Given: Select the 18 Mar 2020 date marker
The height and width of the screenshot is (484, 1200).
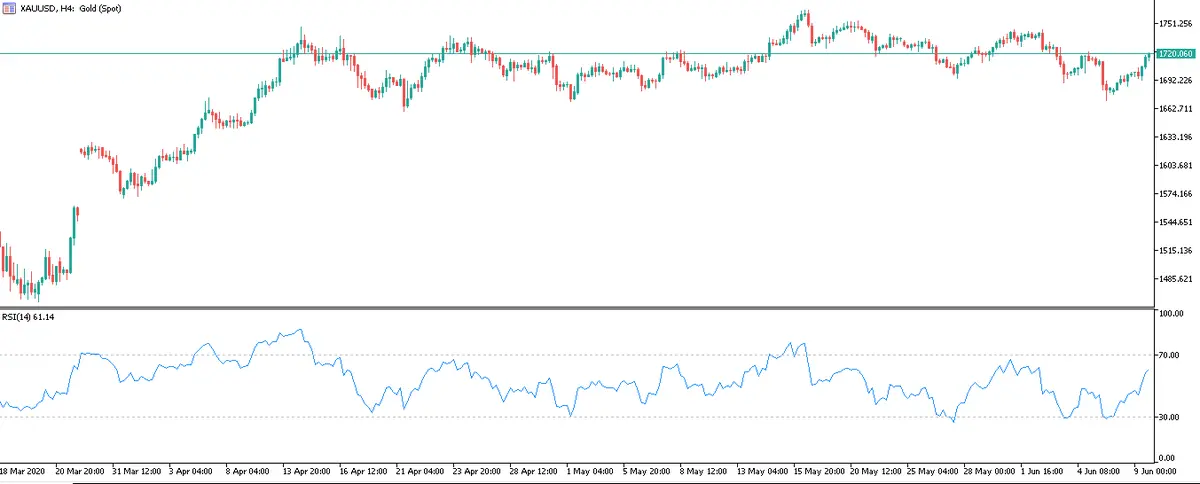Looking at the screenshot, I should [x=23, y=470].
